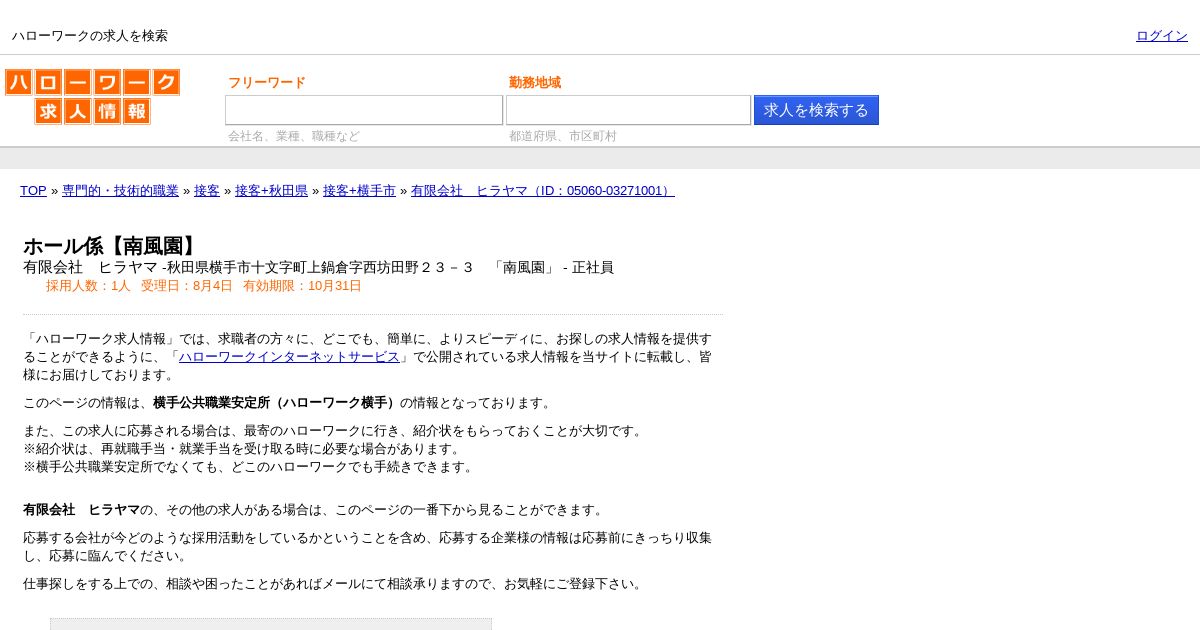Image resolution: width=1200 pixels, height=630 pixels.
Task: Click the 勤務地域 label
Action: pos(535,83)
